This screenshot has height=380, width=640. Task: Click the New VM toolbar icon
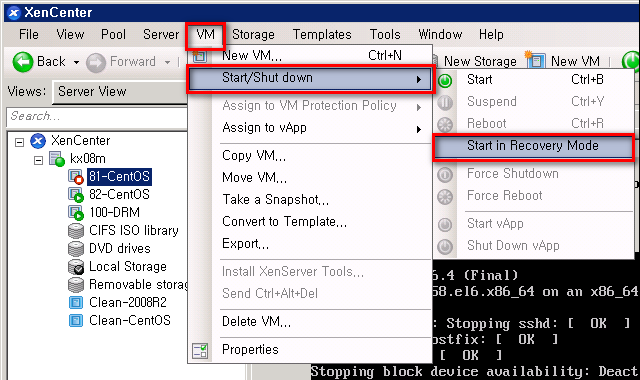coord(536,60)
